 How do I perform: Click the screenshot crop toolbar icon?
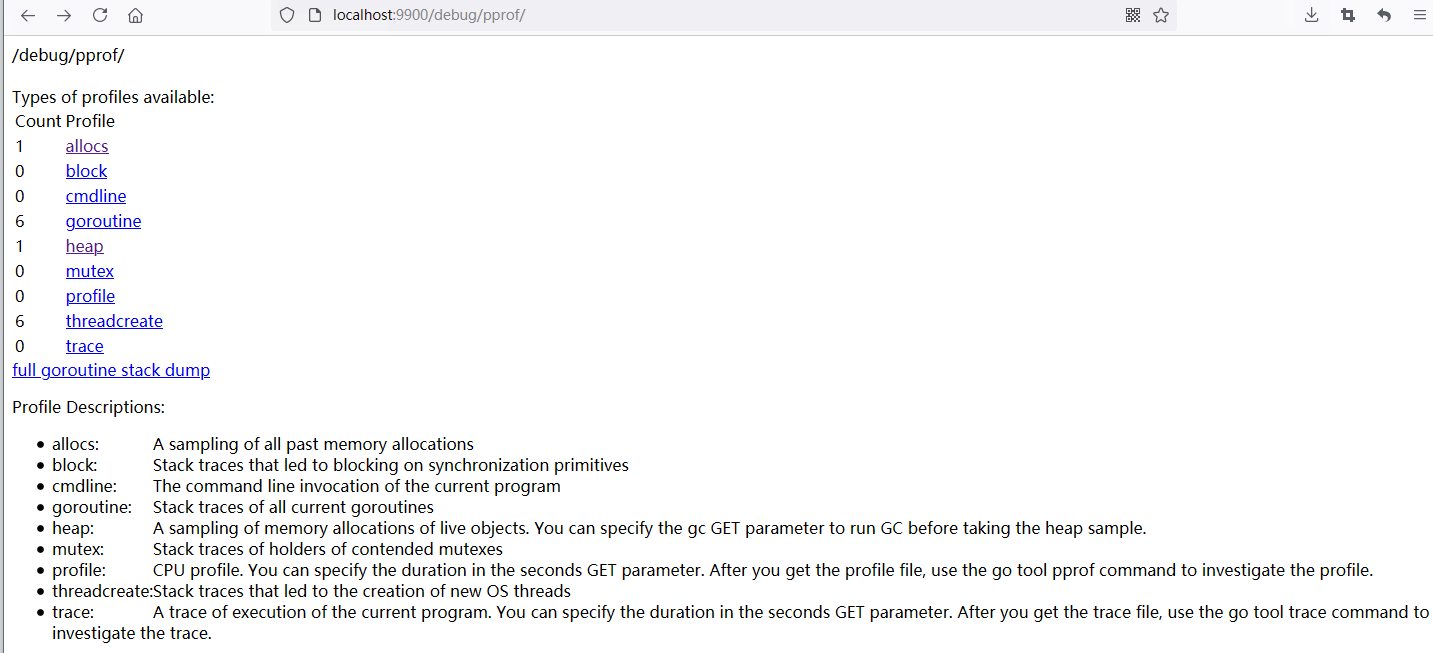click(x=1348, y=15)
